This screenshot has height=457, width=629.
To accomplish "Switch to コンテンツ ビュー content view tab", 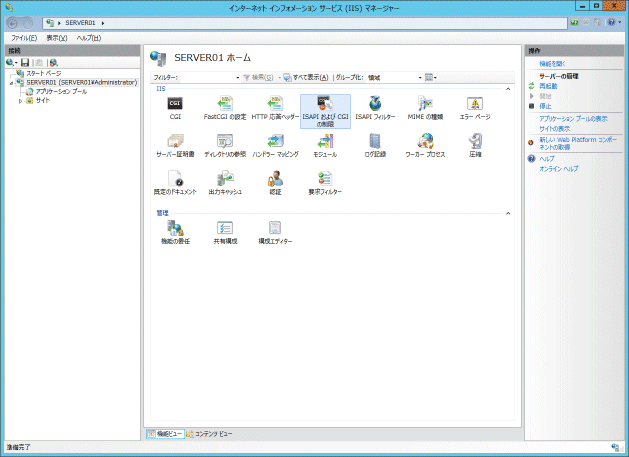I will click(209, 434).
